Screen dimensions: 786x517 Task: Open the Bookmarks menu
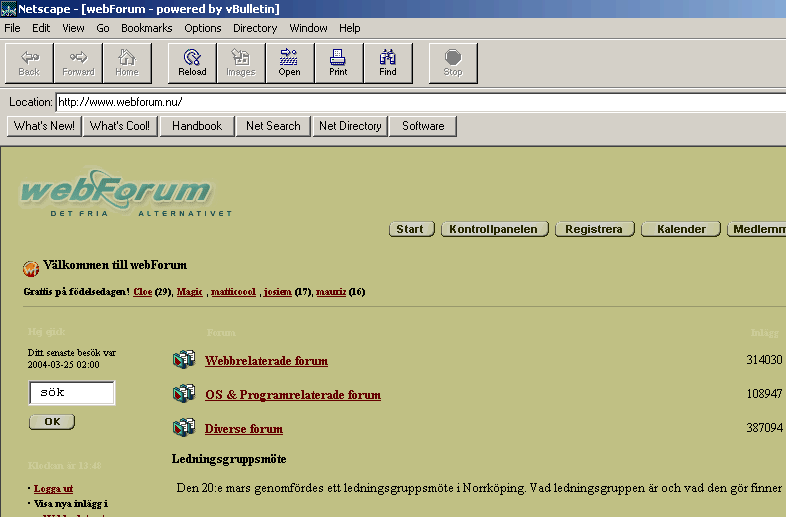click(x=146, y=28)
